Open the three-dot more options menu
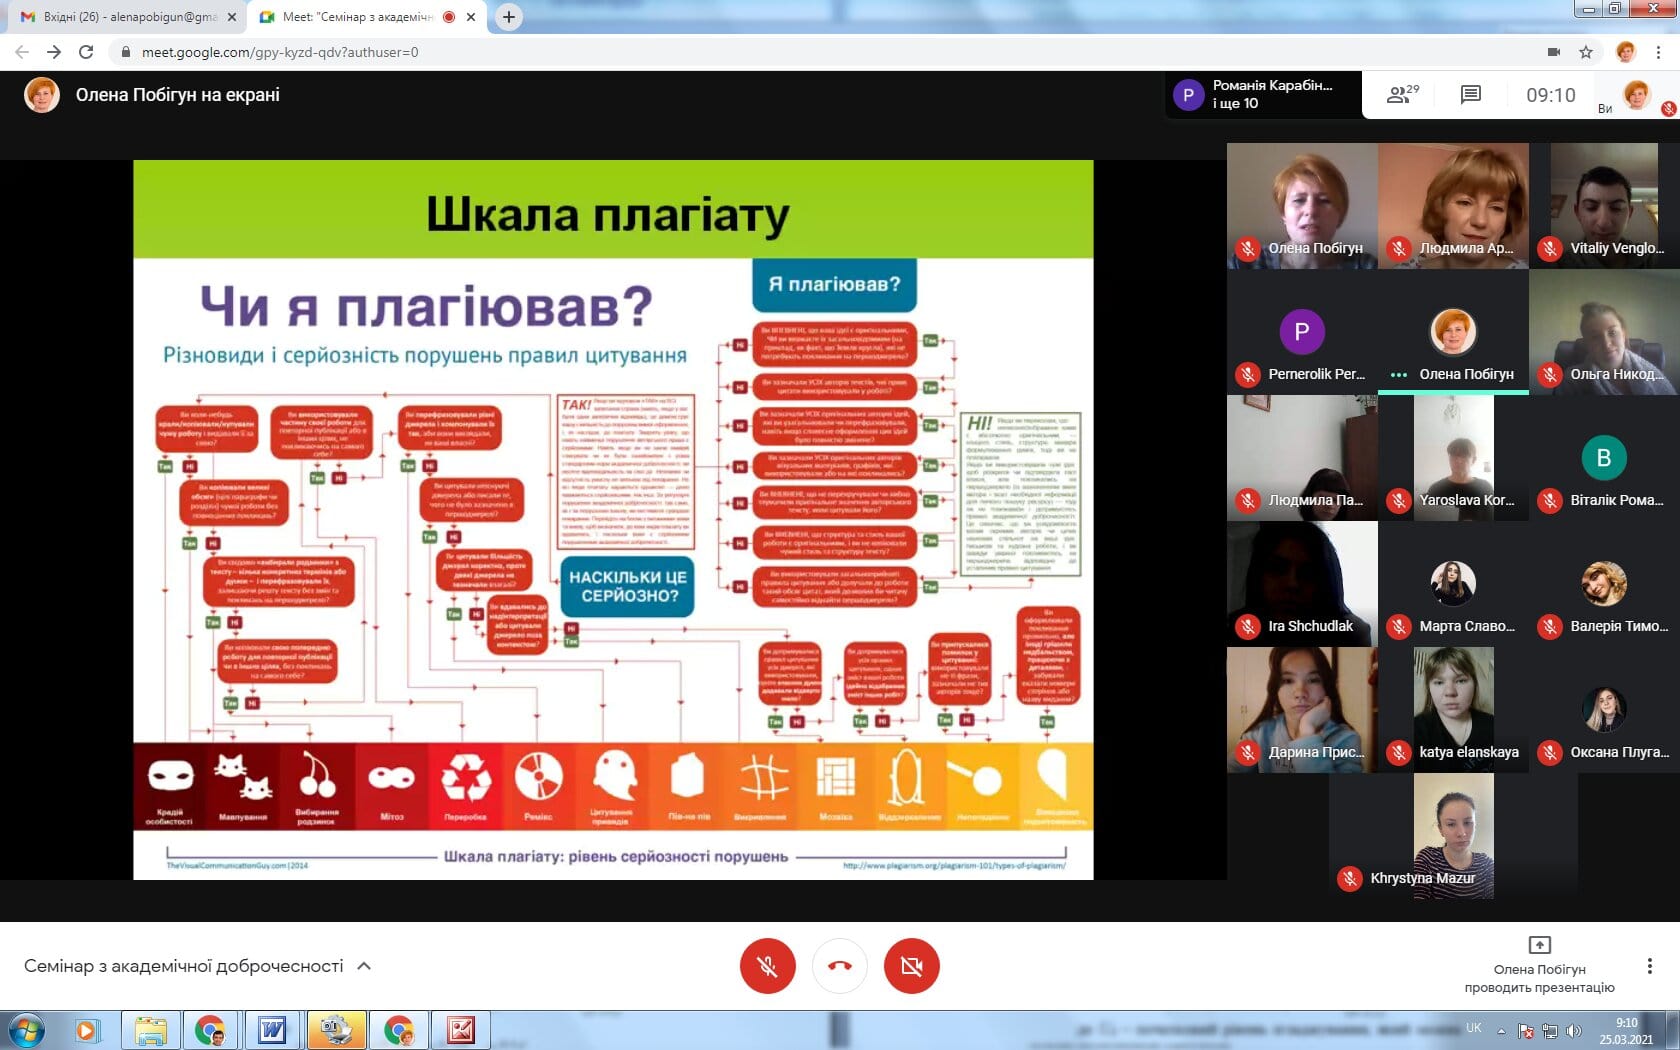Screen dimensions: 1680x1050 click(x=1649, y=966)
